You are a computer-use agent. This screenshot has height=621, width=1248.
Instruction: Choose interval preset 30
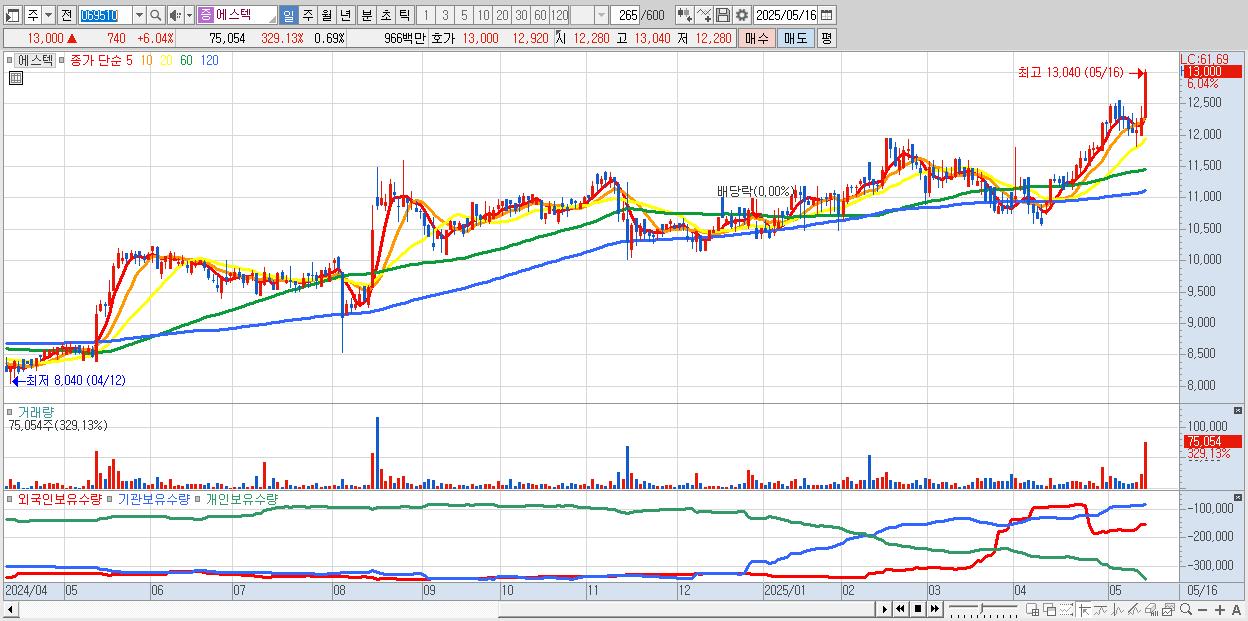(520, 15)
